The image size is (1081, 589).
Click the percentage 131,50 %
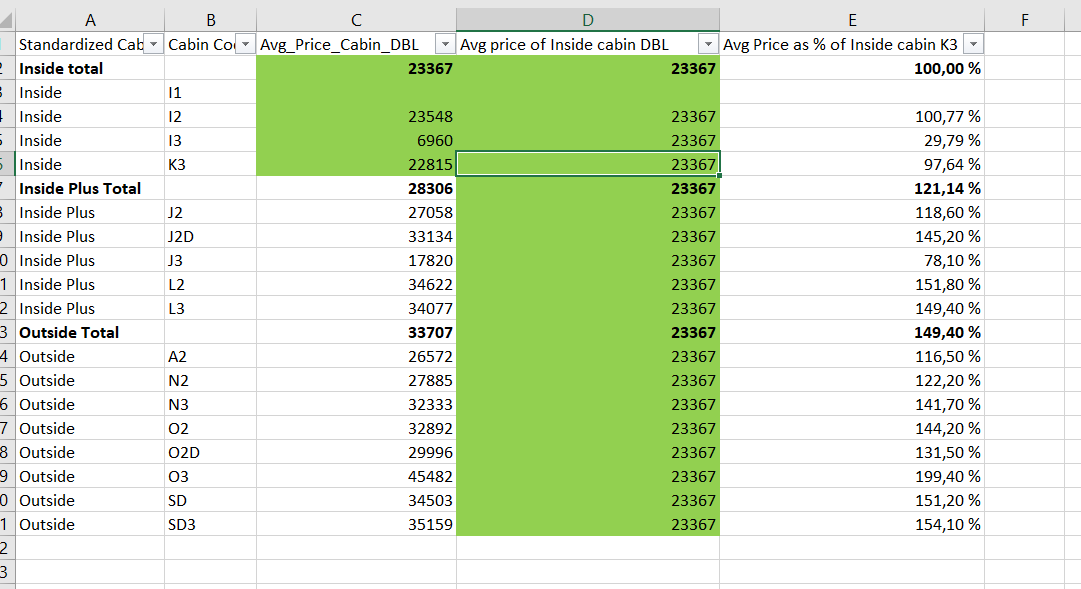point(947,452)
